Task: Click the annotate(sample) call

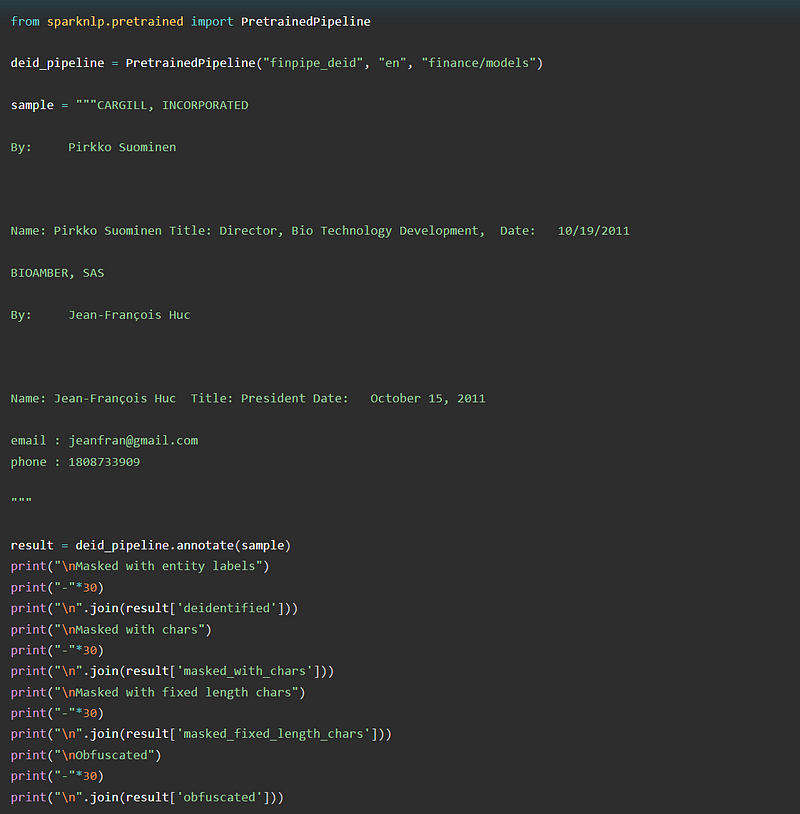Action: click(x=234, y=546)
